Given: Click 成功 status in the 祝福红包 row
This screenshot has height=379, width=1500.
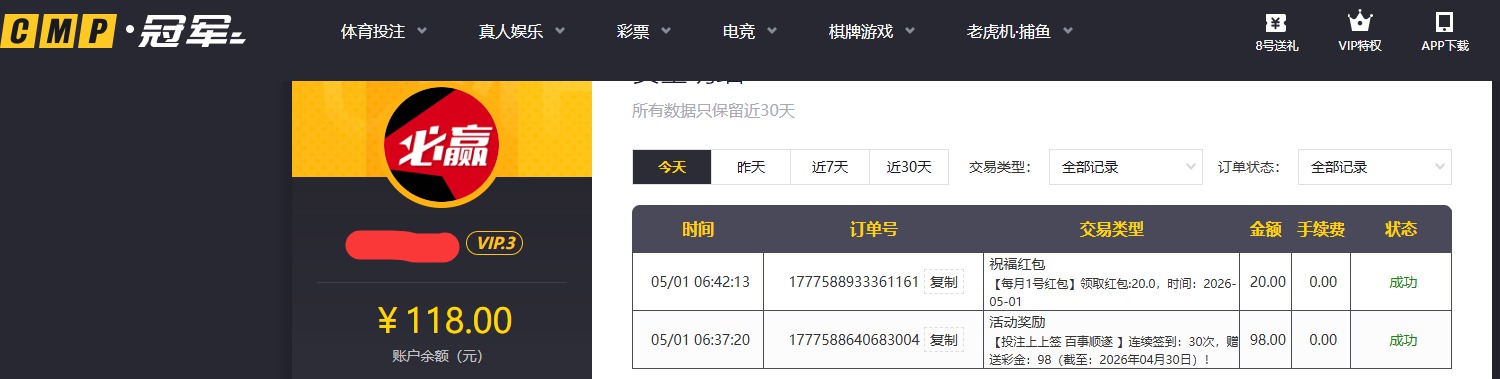Looking at the screenshot, I should click(1403, 282).
